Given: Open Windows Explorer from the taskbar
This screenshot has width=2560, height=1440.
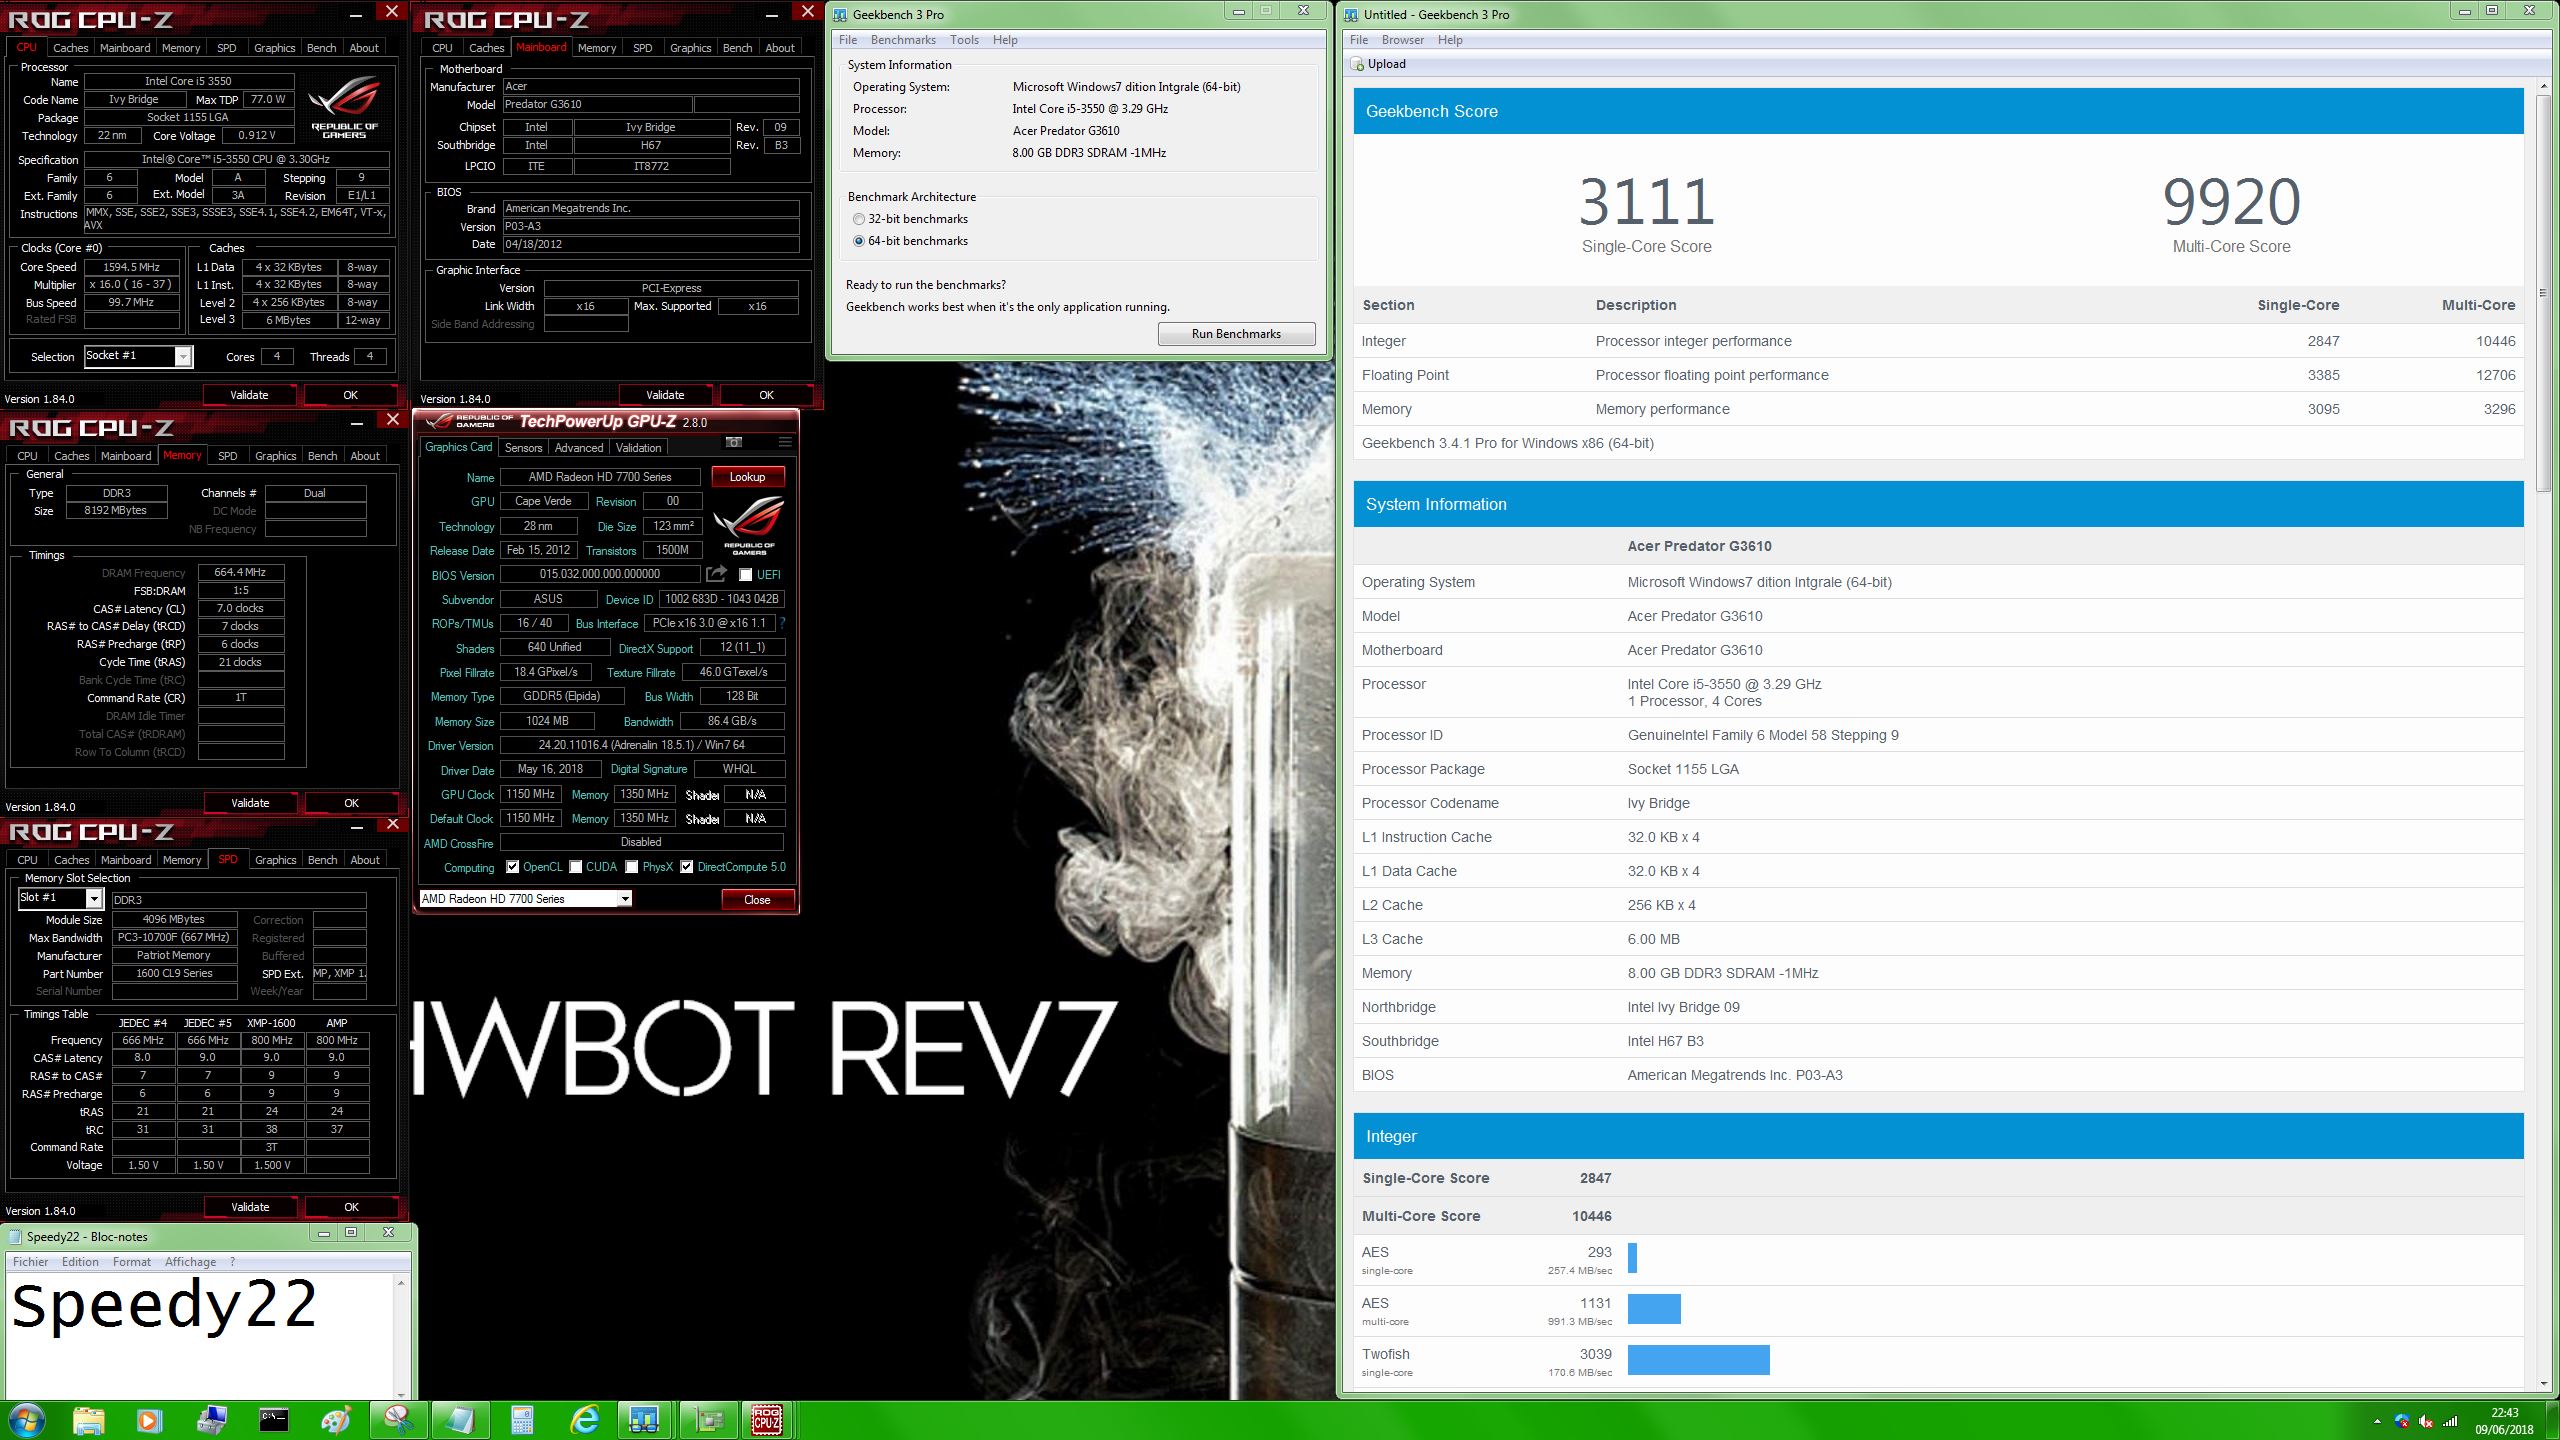Looking at the screenshot, I should click(x=88, y=1420).
